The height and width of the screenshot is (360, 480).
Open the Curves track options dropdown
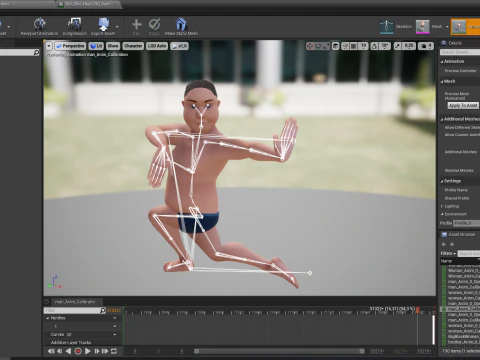(x=115, y=334)
